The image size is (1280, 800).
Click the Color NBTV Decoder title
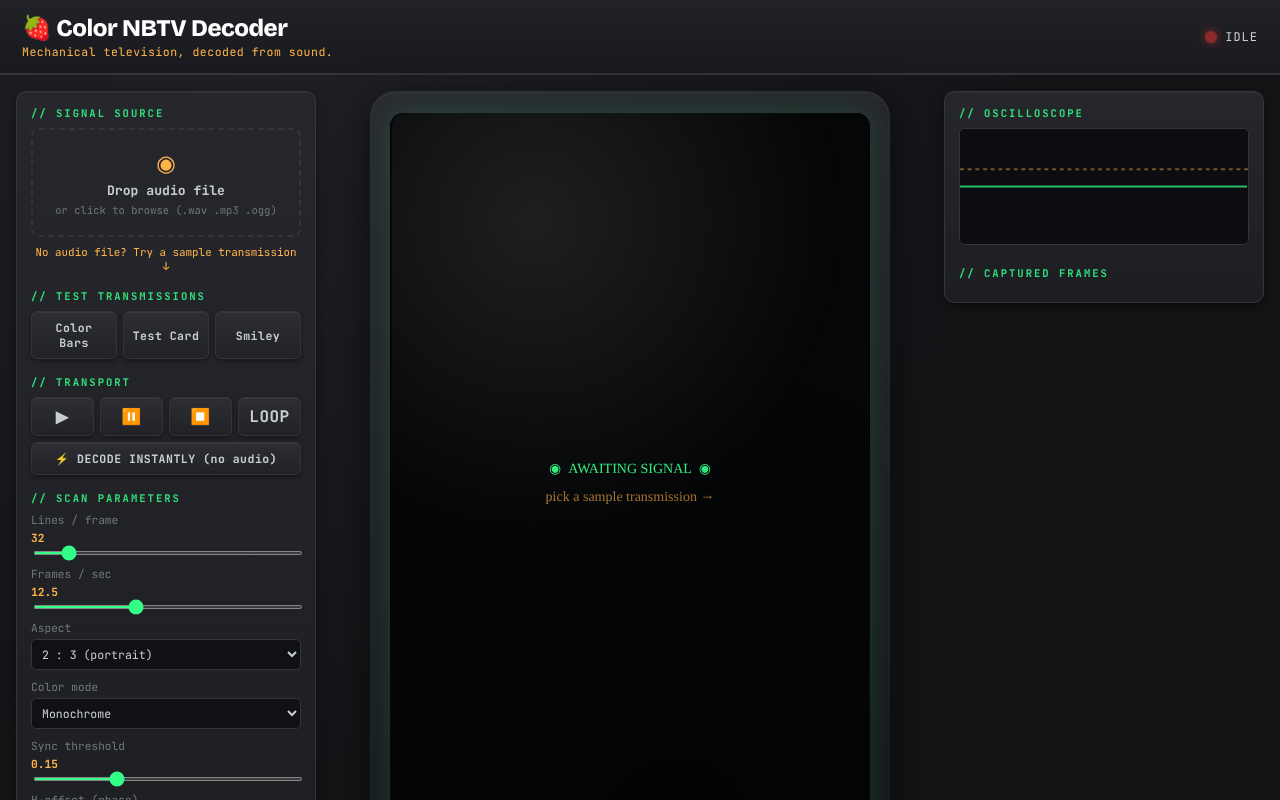click(172, 28)
